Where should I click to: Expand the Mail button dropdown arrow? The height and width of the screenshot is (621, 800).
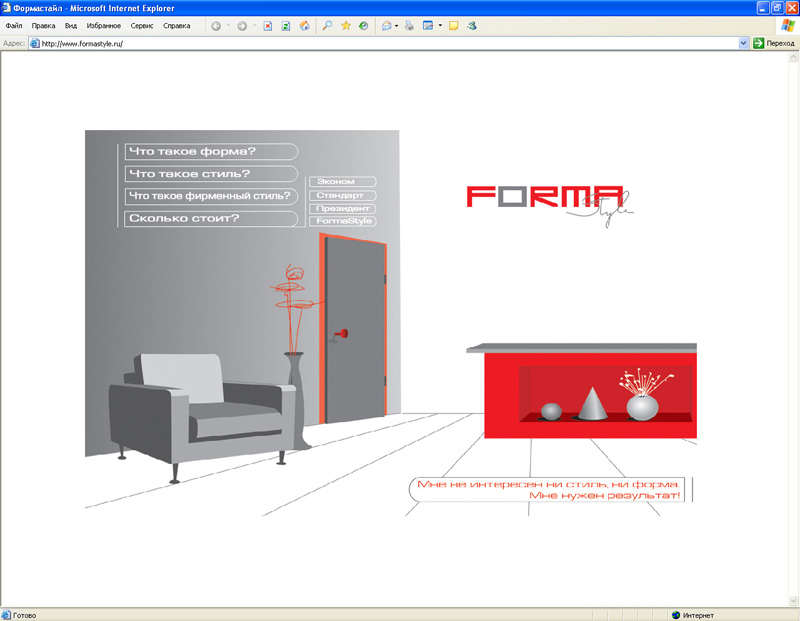[x=396, y=26]
